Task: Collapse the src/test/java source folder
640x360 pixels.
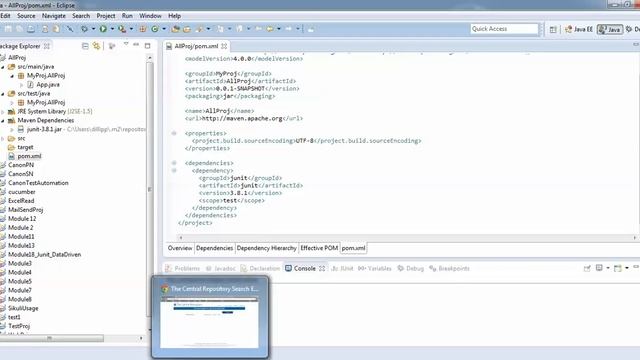Action: [x=3, y=94]
